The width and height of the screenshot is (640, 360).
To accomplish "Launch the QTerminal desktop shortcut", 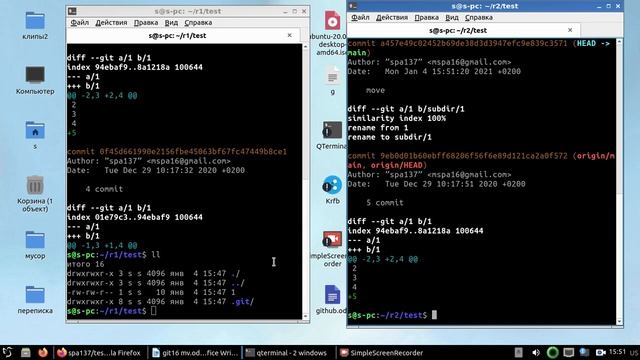I will (332, 130).
